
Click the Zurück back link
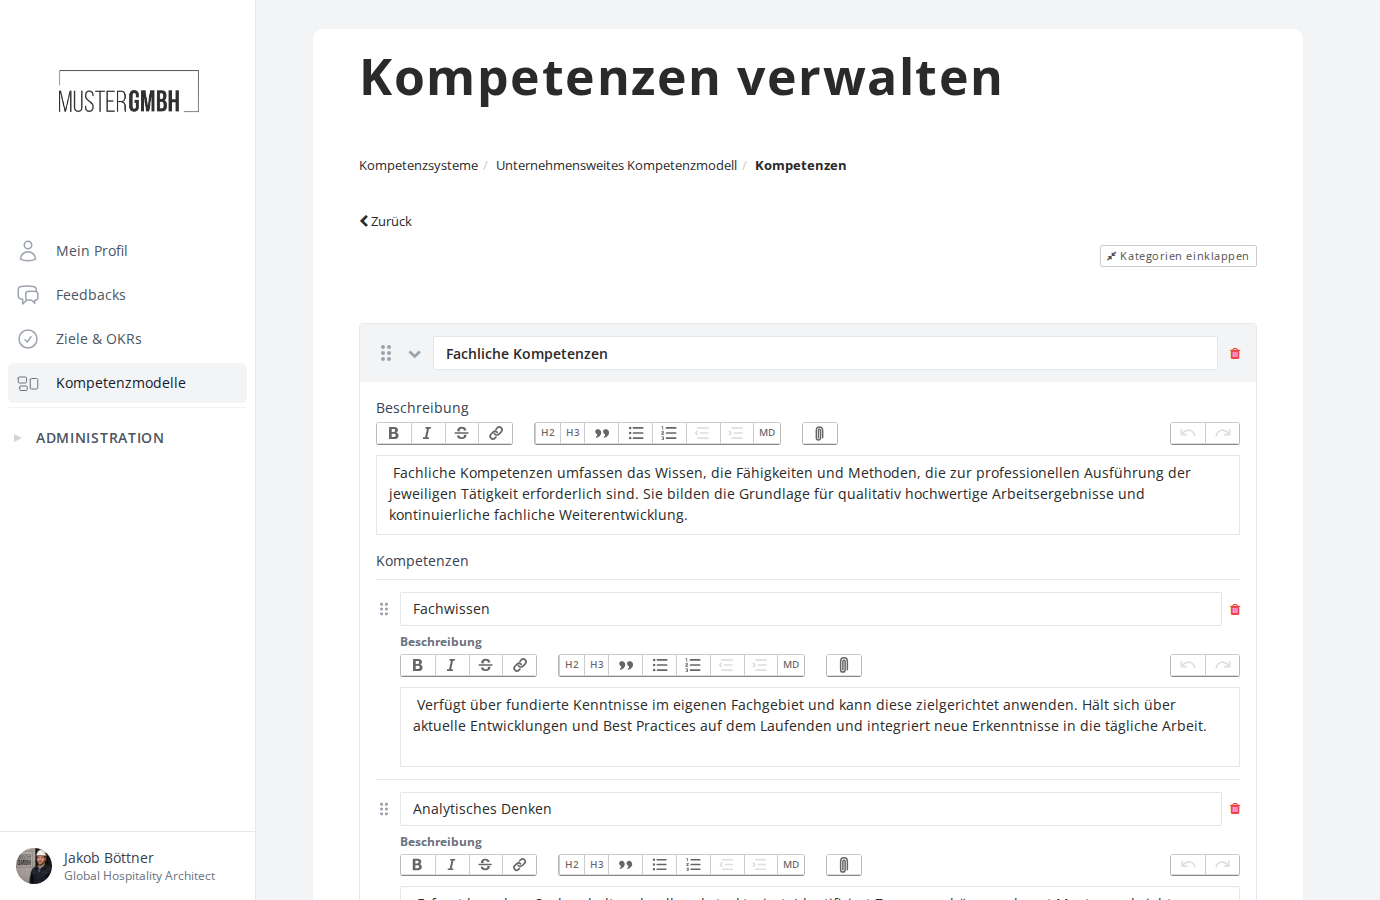pos(386,222)
